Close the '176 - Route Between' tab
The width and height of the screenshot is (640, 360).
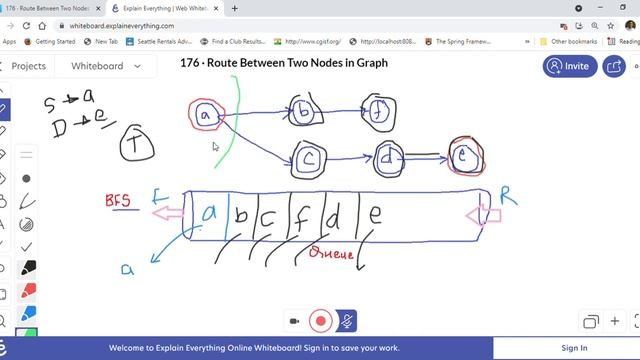[98, 8]
